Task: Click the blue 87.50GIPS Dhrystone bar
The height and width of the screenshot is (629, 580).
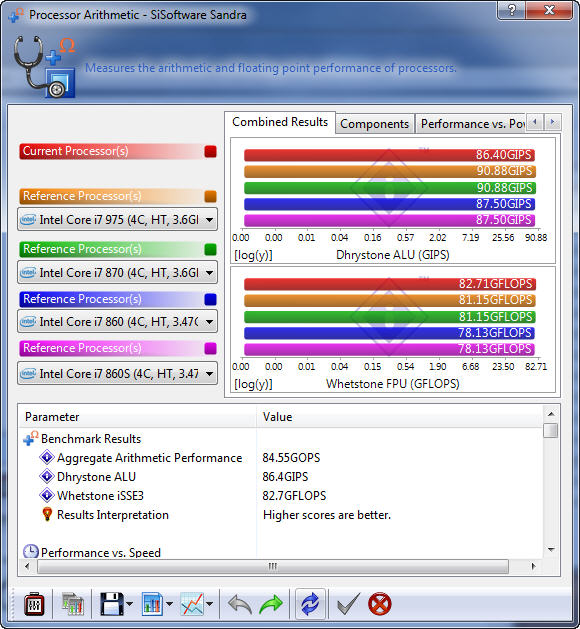Action: click(389, 204)
